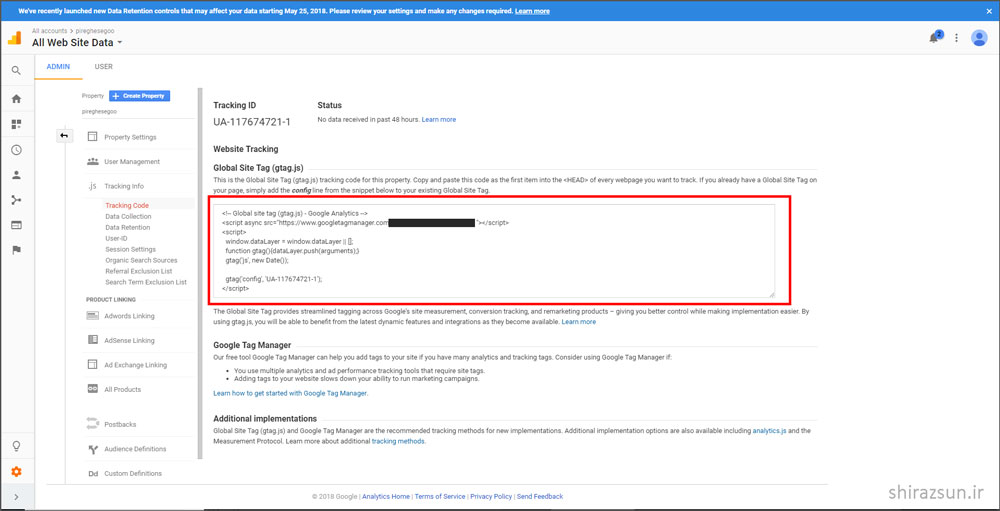Click Learn more next to Status message
Image resolution: width=1000 pixels, height=511 pixels.
pyautogui.click(x=439, y=120)
